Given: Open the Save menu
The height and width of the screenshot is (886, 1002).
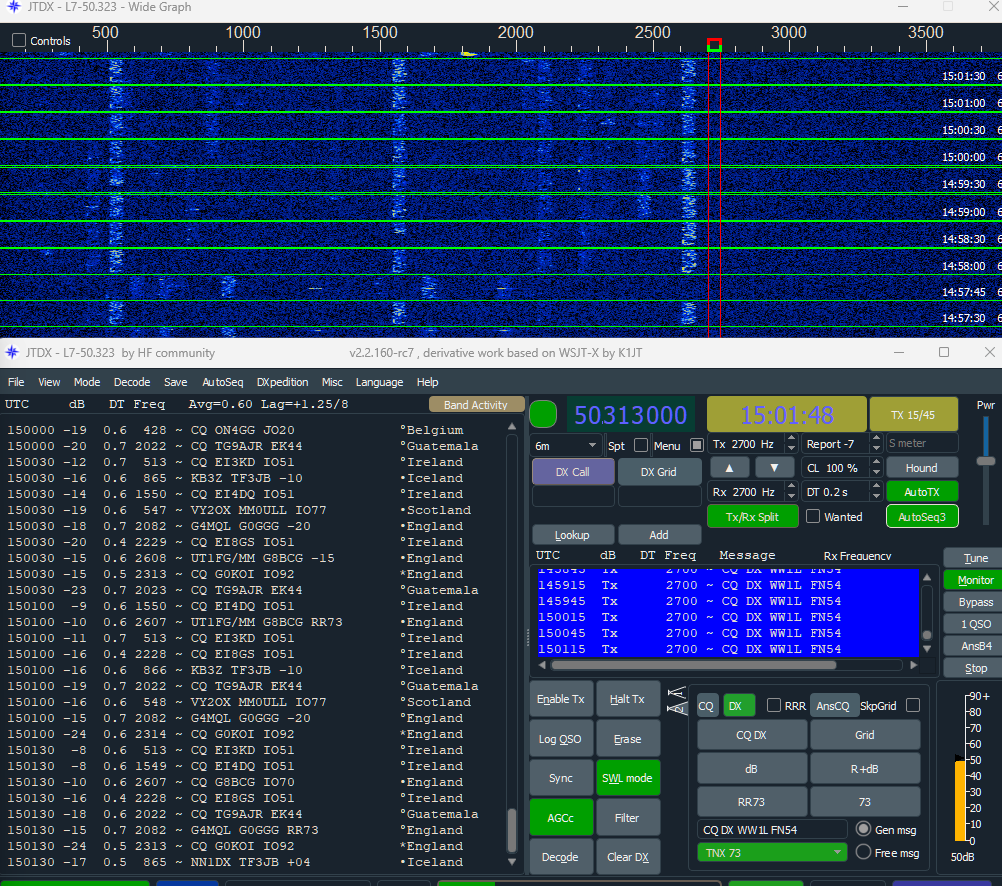Looking at the screenshot, I should pos(176,382).
